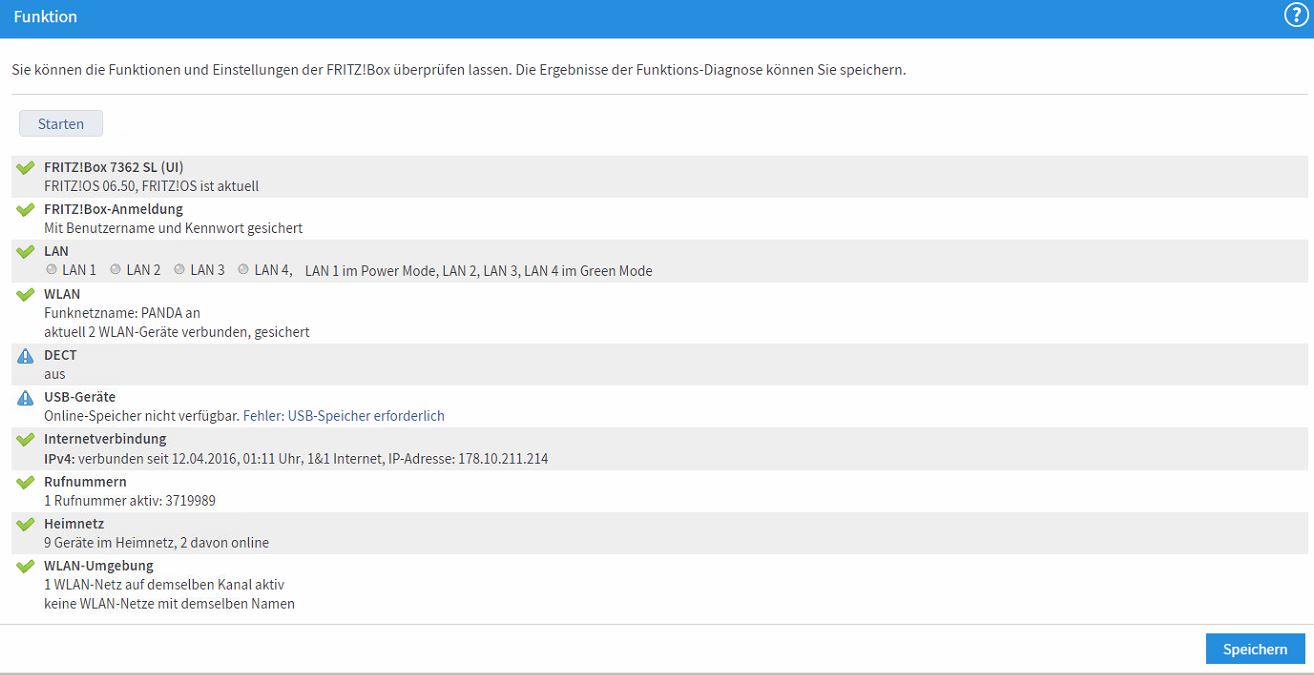Click the 'aus' status under DECT
Screen dimensions: 1314x675
point(55,374)
